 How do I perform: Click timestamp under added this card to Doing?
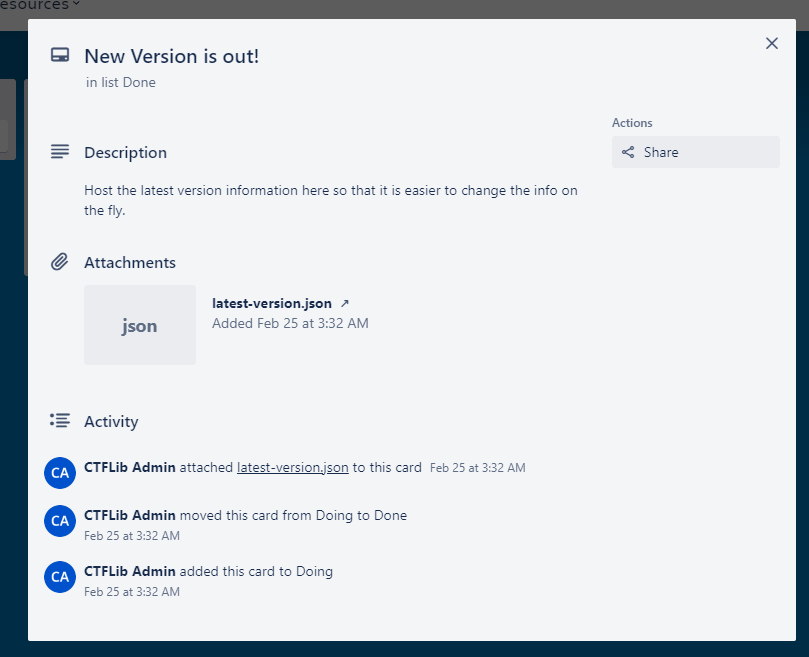tap(132, 592)
